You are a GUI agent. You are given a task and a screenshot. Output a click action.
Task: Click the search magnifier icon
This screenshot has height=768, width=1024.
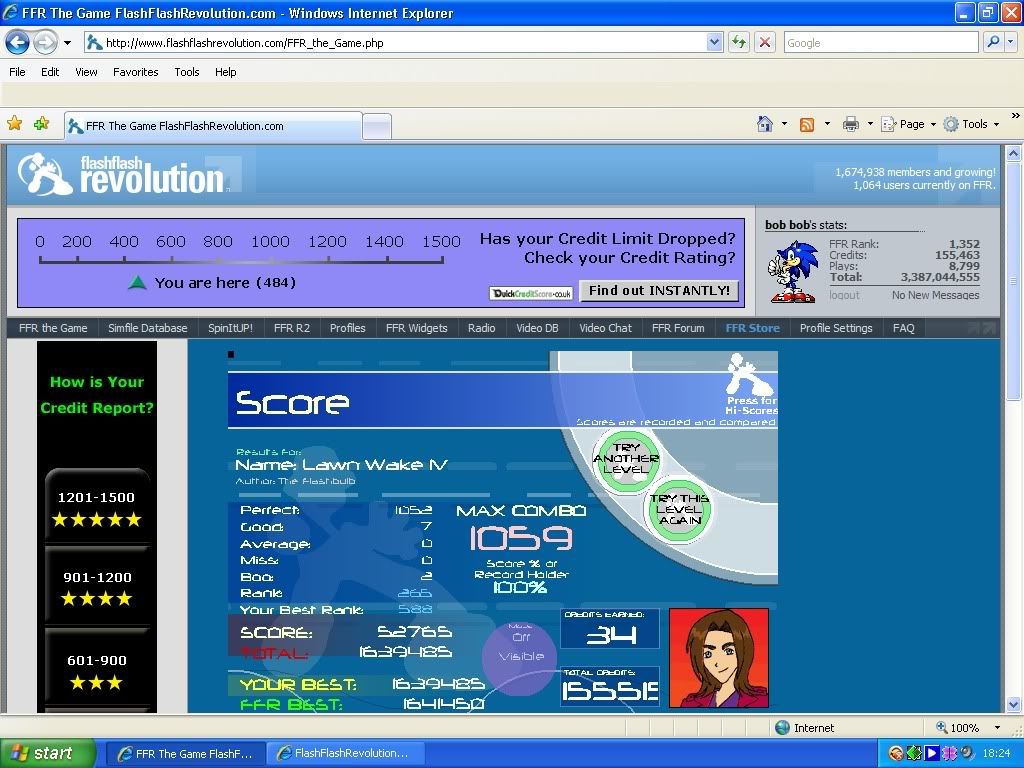click(992, 42)
